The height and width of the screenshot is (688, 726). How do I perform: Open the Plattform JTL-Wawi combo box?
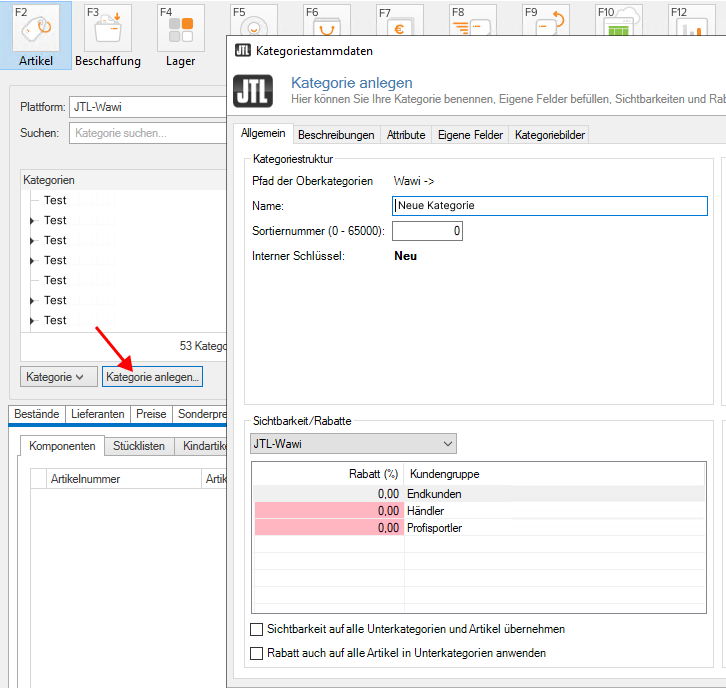pyautogui.click(x=148, y=107)
